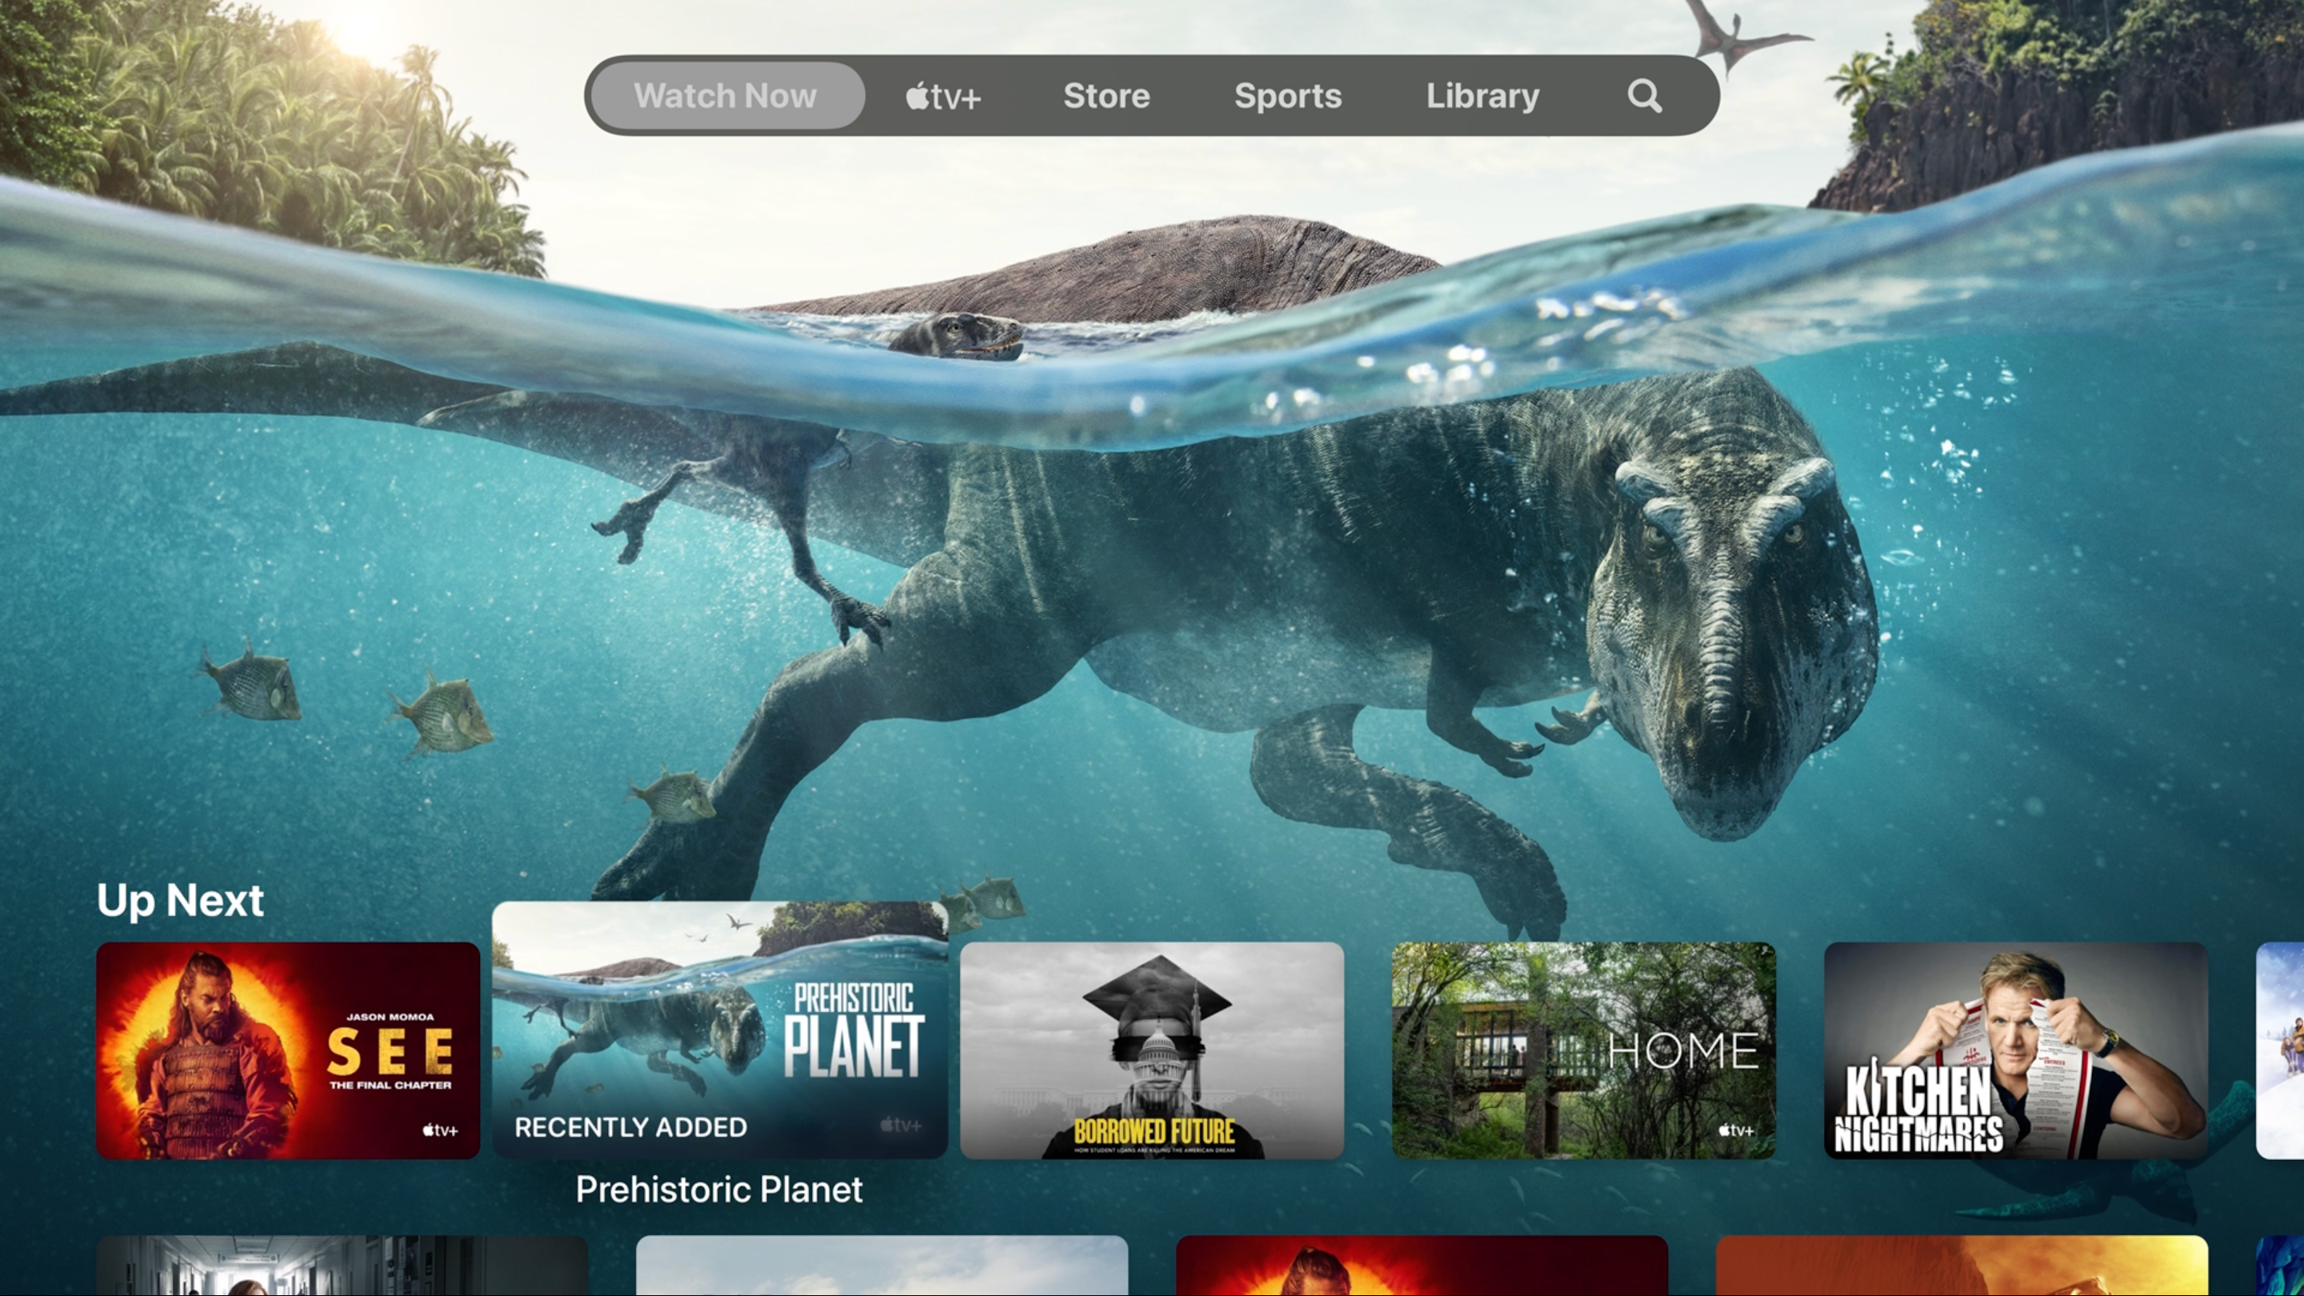Play the Borrowed Future thumbnail

1152,1050
